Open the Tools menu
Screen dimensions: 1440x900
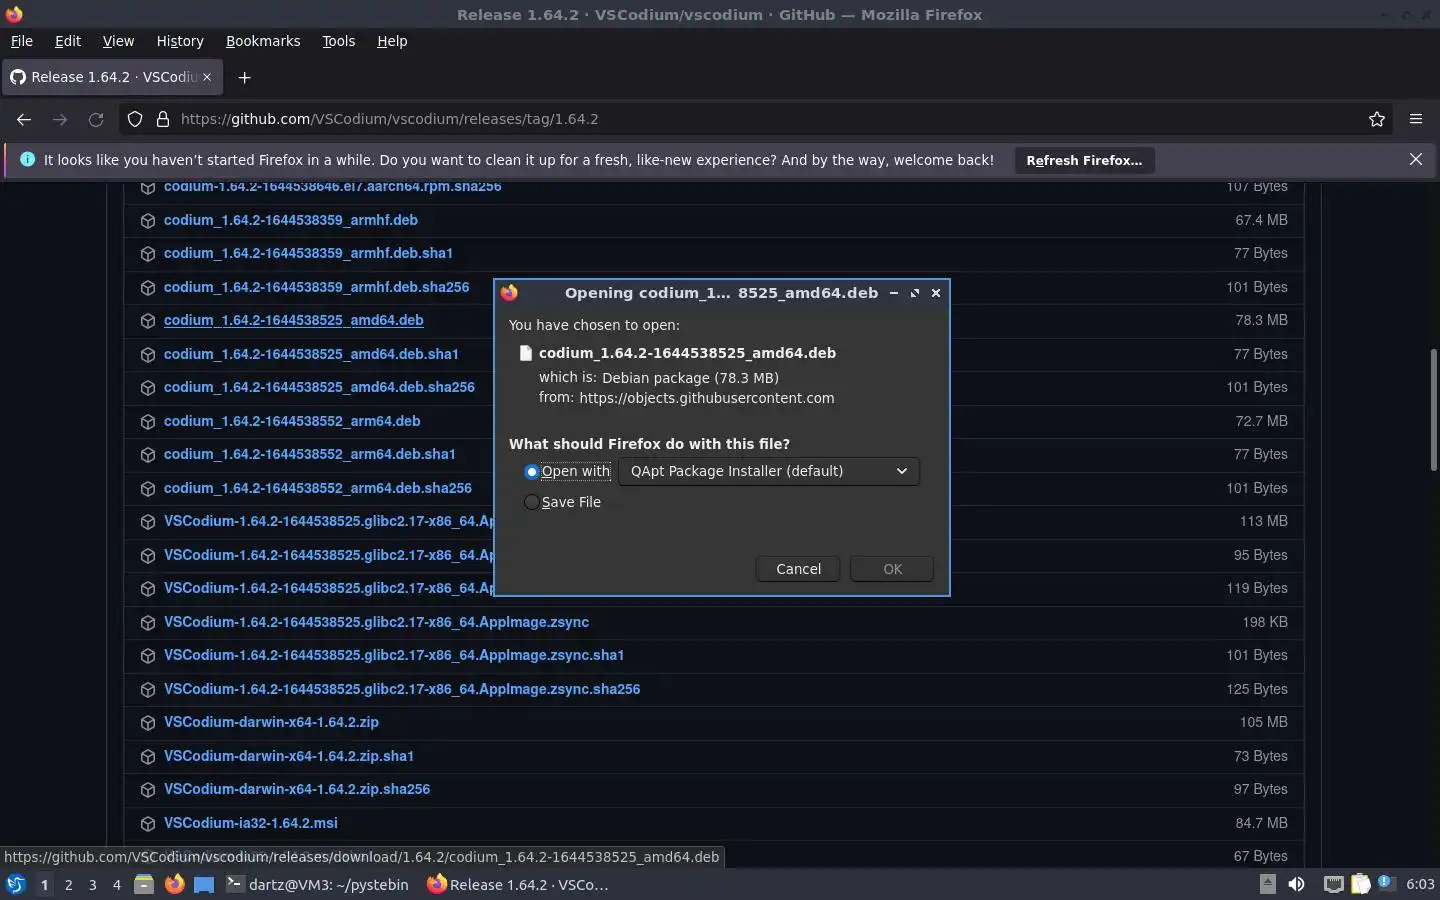[338, 41]
